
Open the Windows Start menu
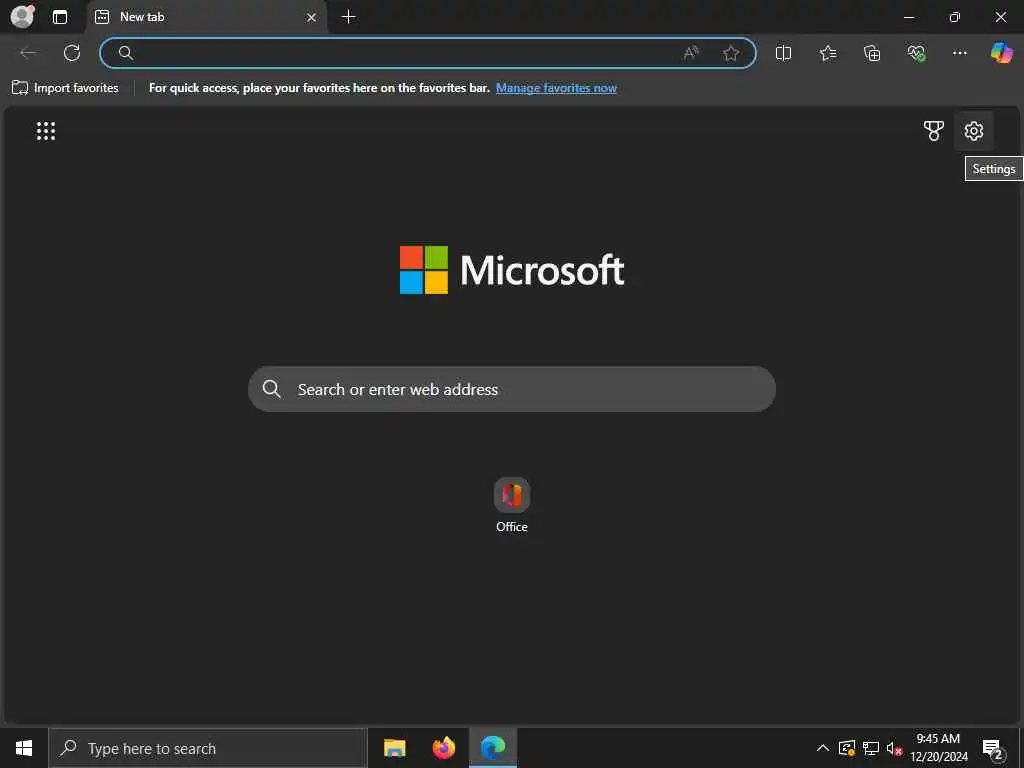24,748
